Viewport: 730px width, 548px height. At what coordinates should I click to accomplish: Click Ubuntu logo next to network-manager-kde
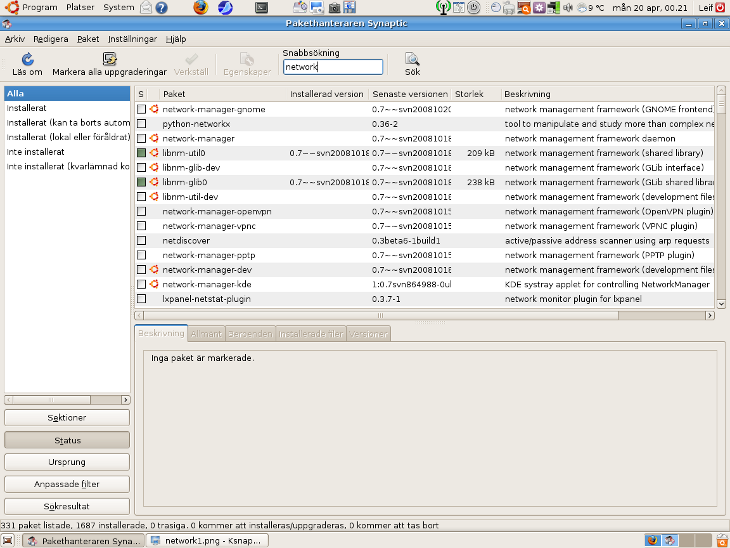coord(154,284)
